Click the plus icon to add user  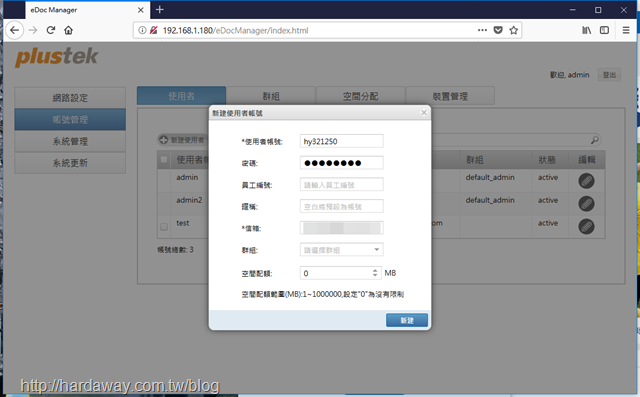pyautogui.click(x=163, y=140)
